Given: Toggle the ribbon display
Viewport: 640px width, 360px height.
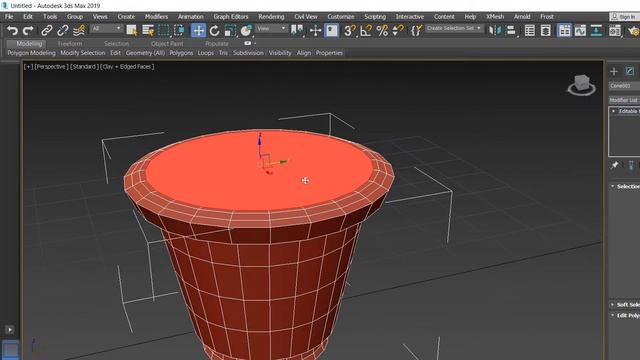Looking at the screenshot, I should click(x=564, y=31).
